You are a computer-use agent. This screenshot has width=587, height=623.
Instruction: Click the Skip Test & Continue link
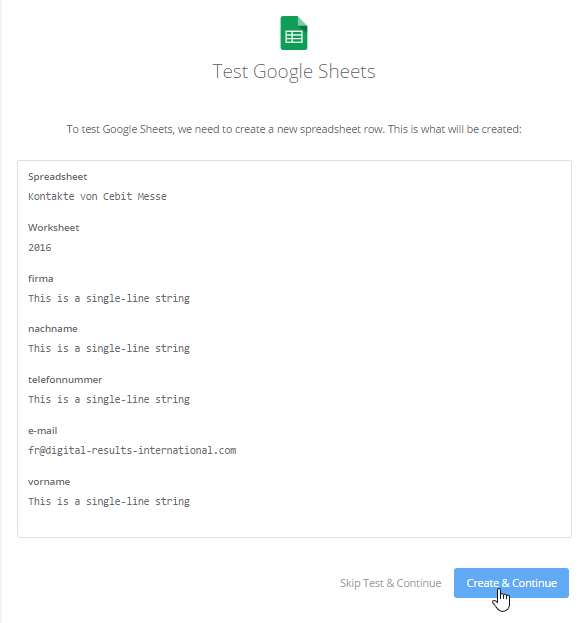pos(390,583)
